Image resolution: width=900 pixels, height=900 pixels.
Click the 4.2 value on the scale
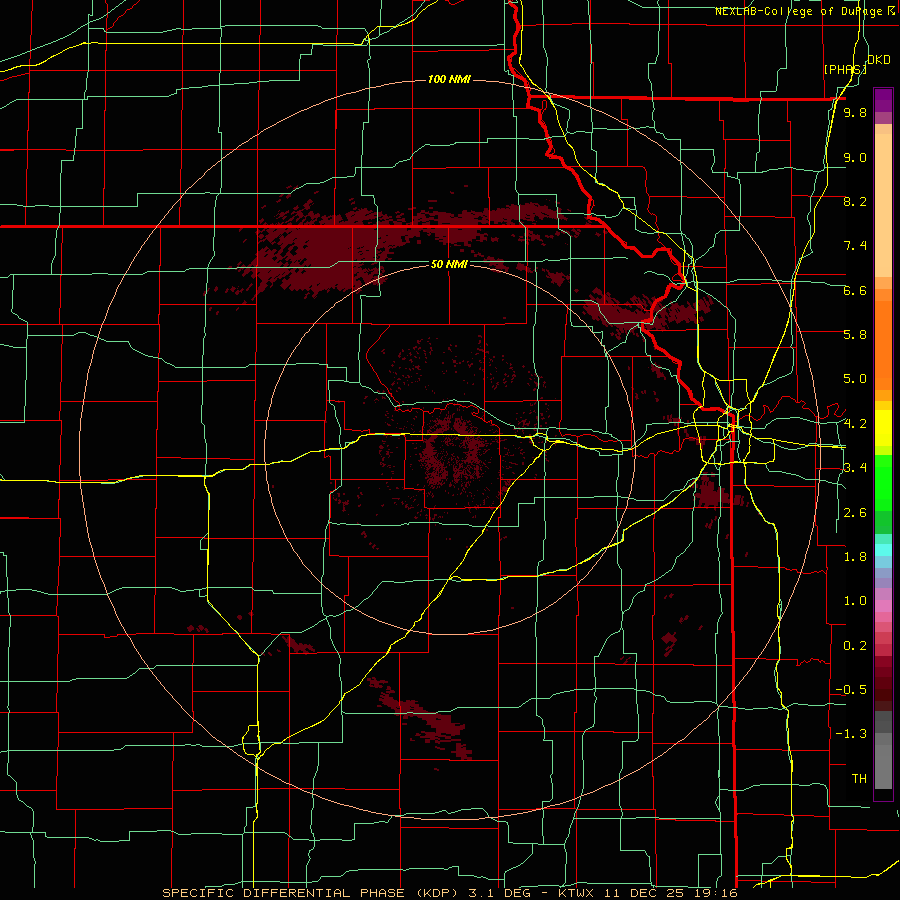click(x=855, y=424)
